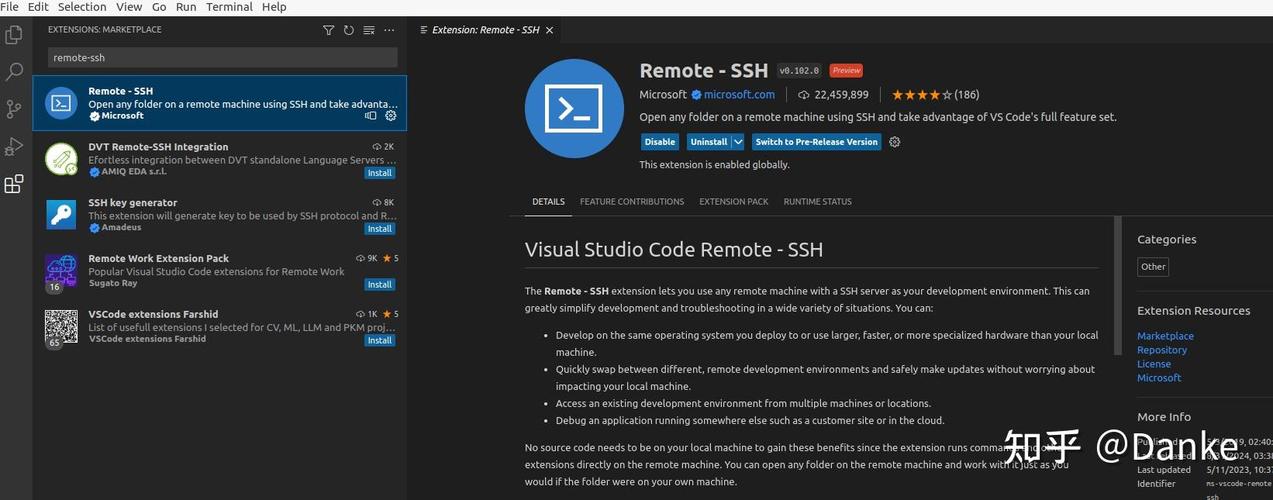
Task: Click the install count cloud icon
Action: point(804,95)
